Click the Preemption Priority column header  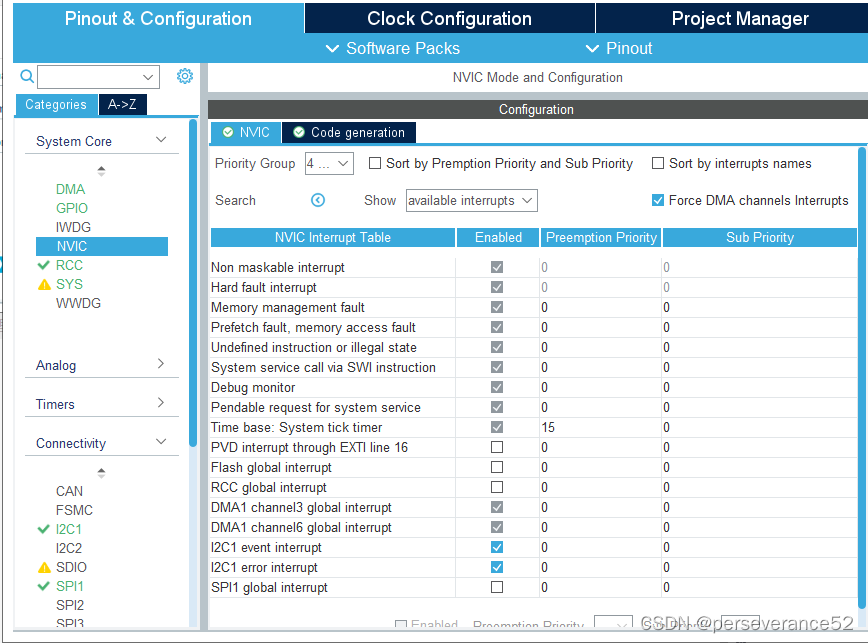click(x=601, y=237)
